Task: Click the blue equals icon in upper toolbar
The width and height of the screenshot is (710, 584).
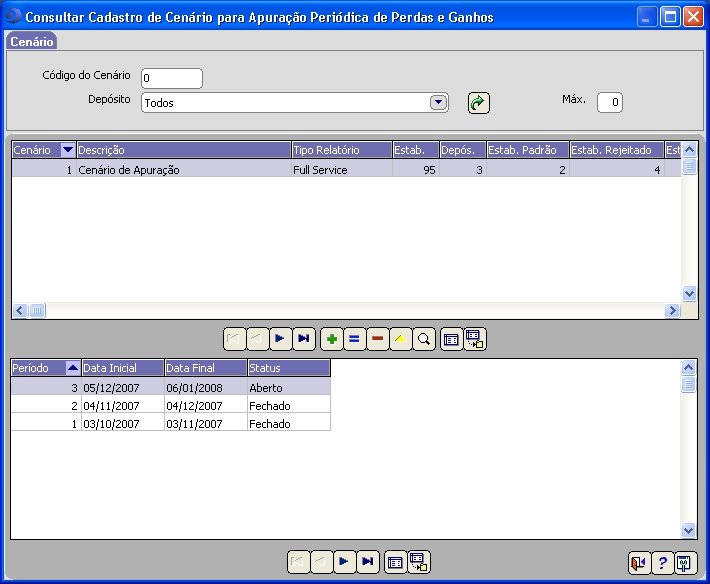Action: pos(354,340)
